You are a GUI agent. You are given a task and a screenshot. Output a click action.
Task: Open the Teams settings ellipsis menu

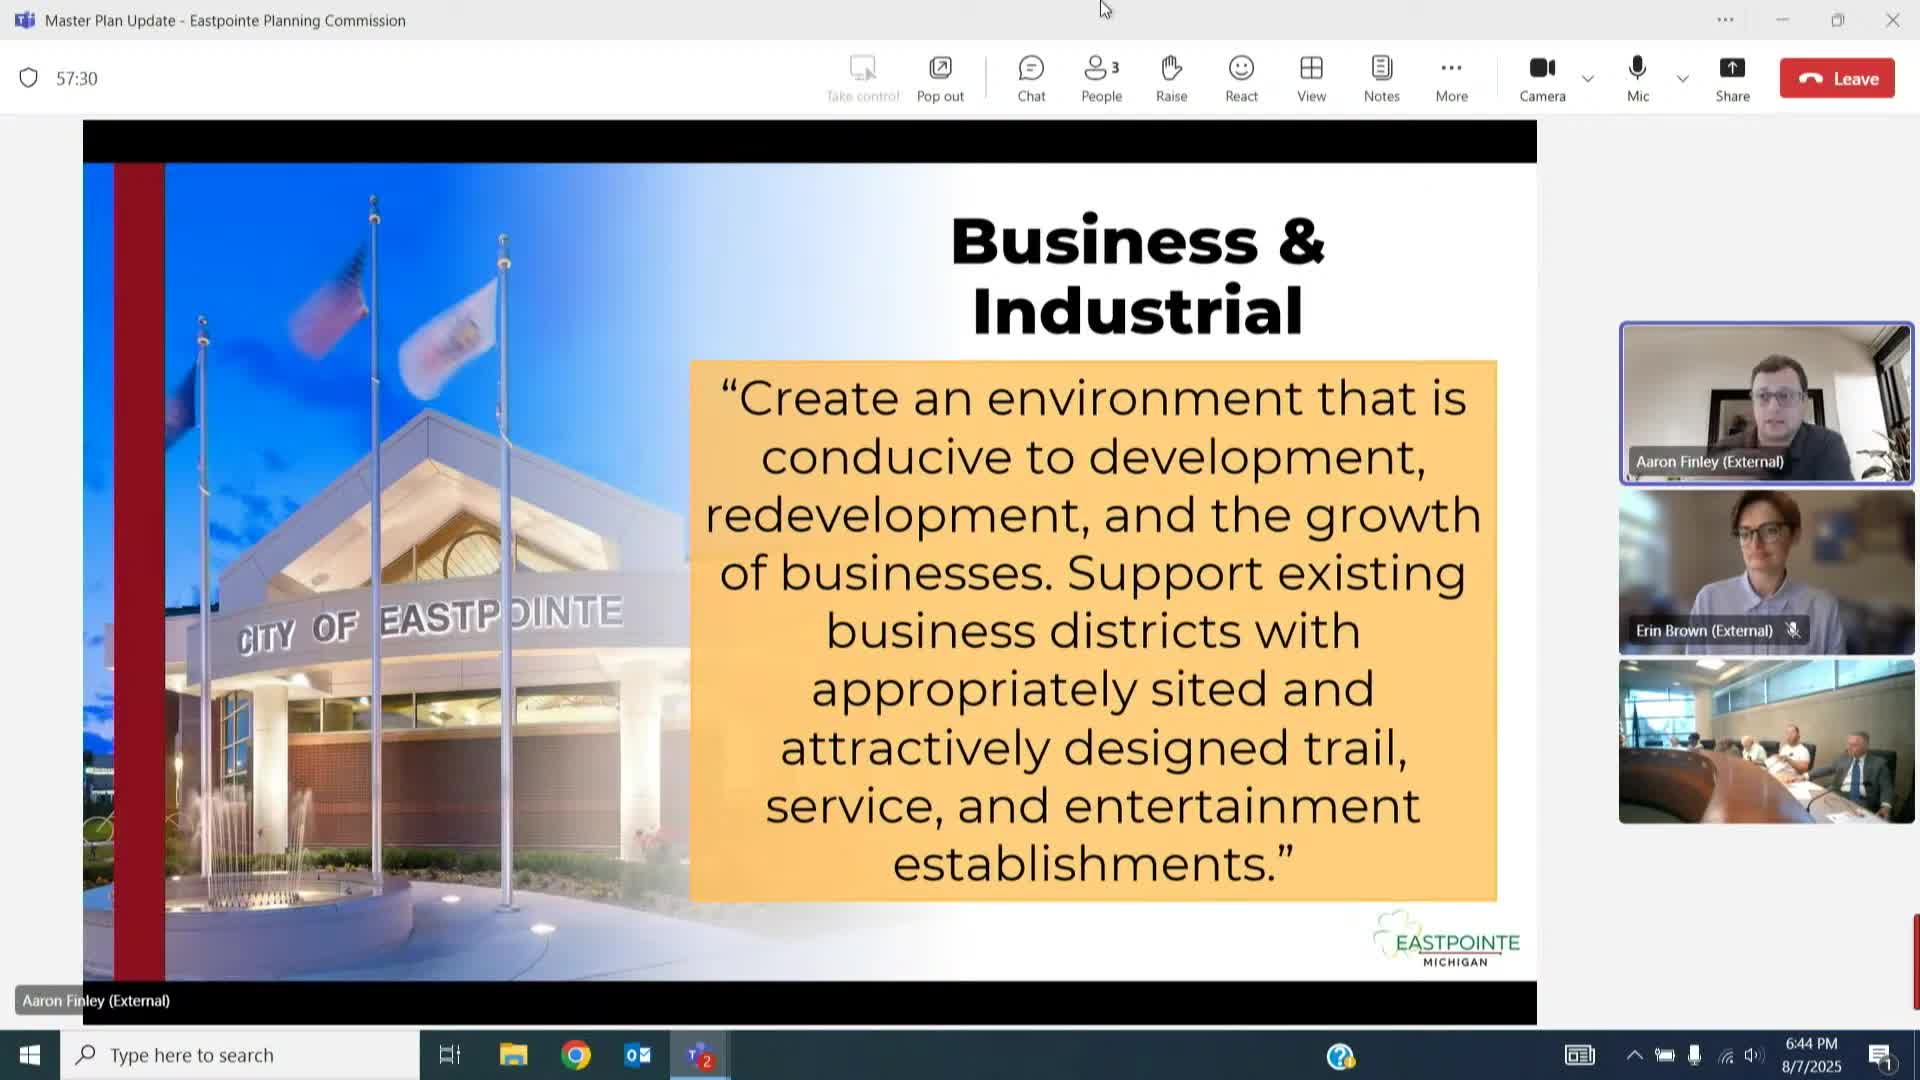(1726, 20)
